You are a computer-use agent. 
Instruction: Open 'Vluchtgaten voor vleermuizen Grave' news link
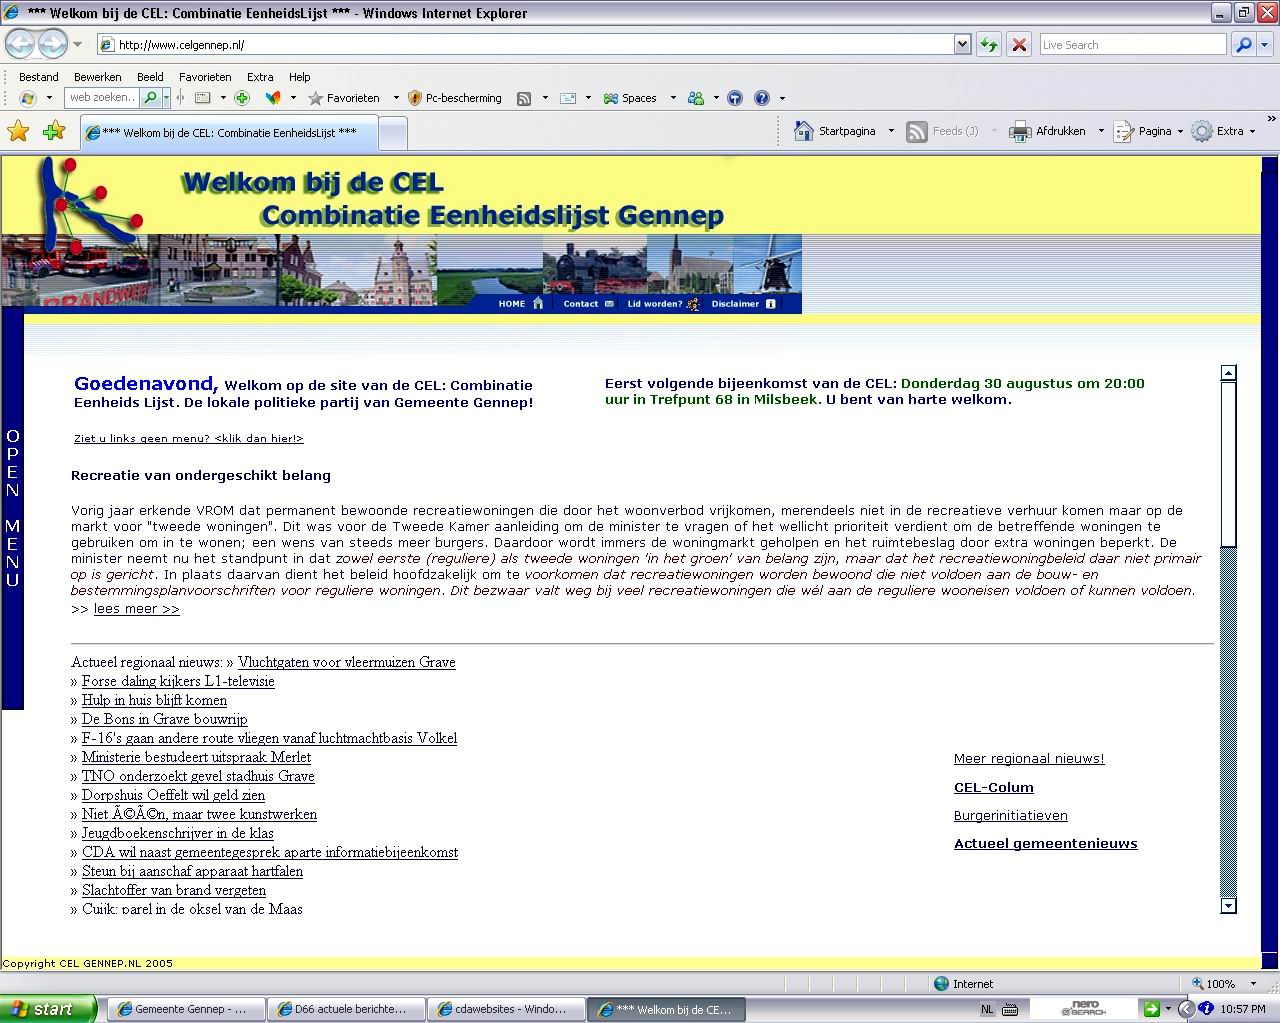346,662
